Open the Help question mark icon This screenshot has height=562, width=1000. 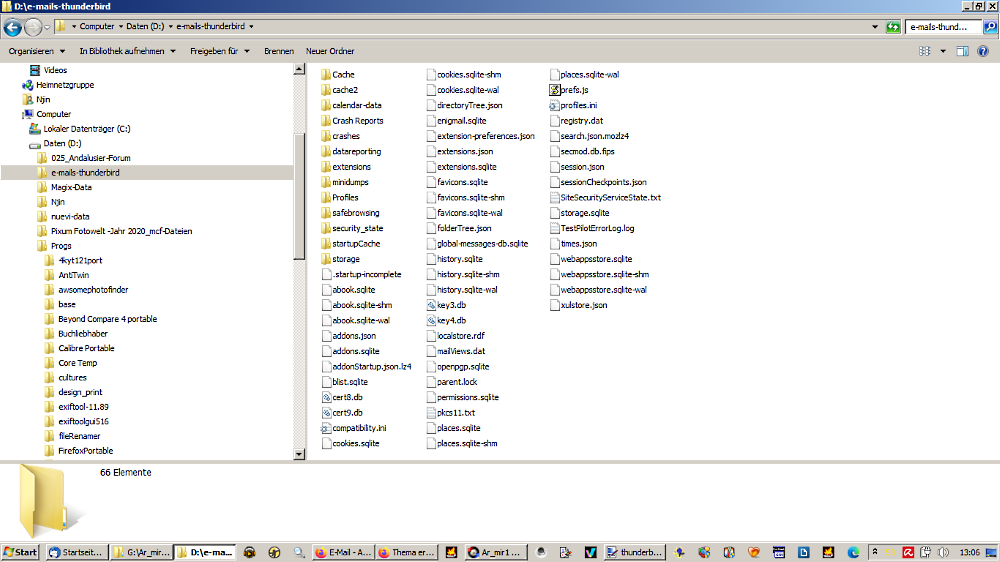pos(983,51)
